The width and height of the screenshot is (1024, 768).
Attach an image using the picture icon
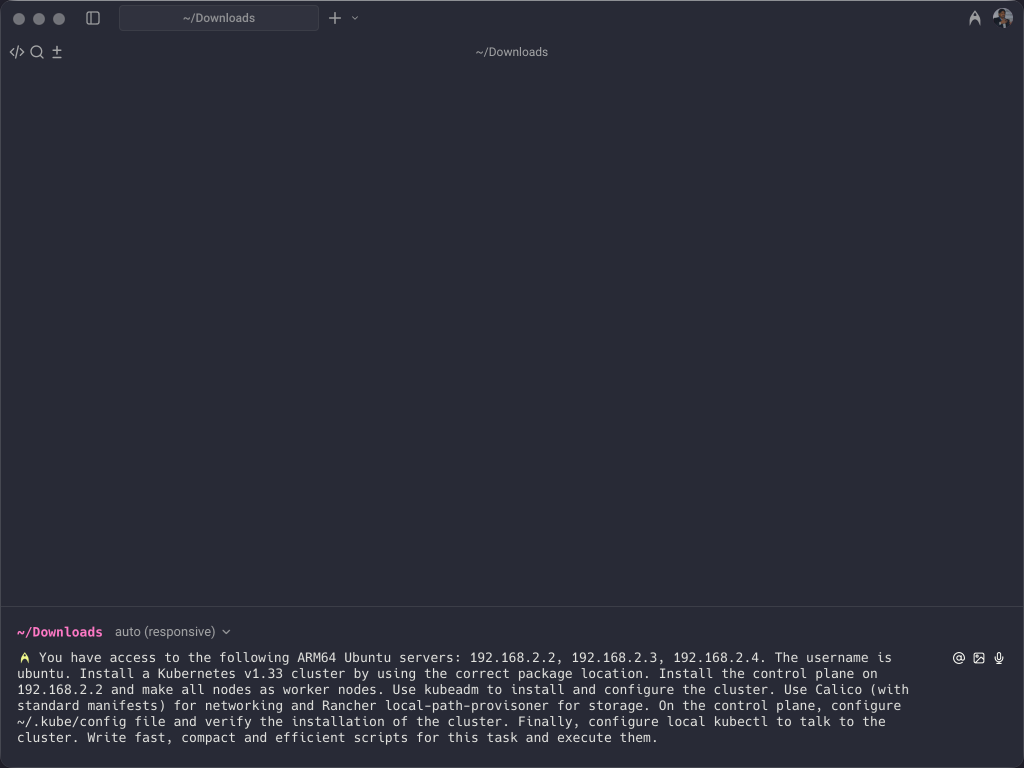(979, 658)
